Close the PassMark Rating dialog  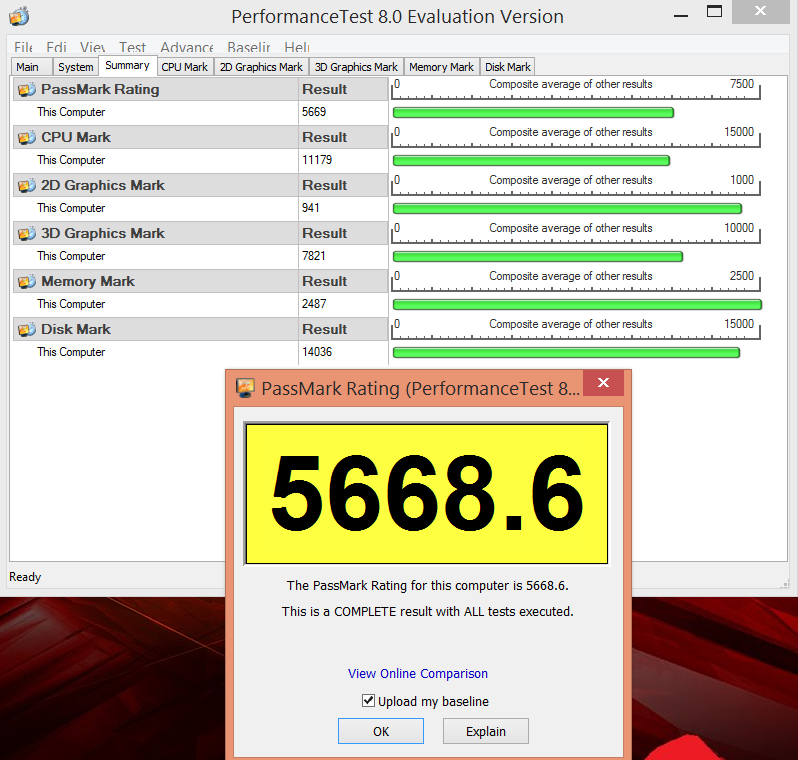pyautogui.click(x=604, y=383)
